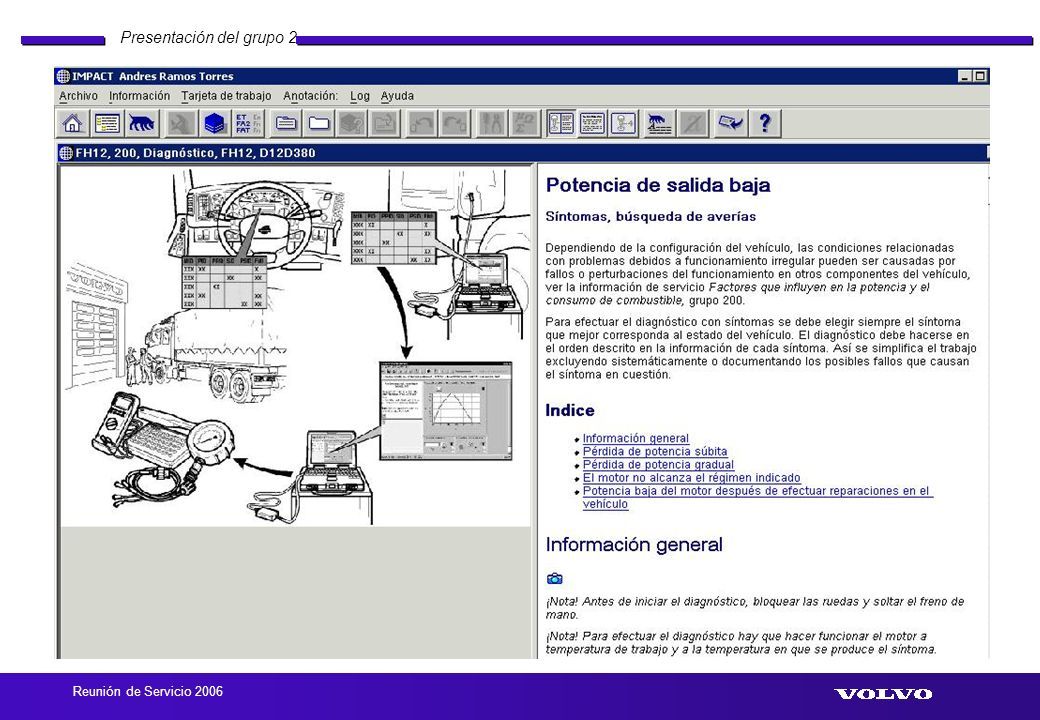Click the Información general section heading
The width and height of the screenshot is (1040, 720).
coord(634,545)
